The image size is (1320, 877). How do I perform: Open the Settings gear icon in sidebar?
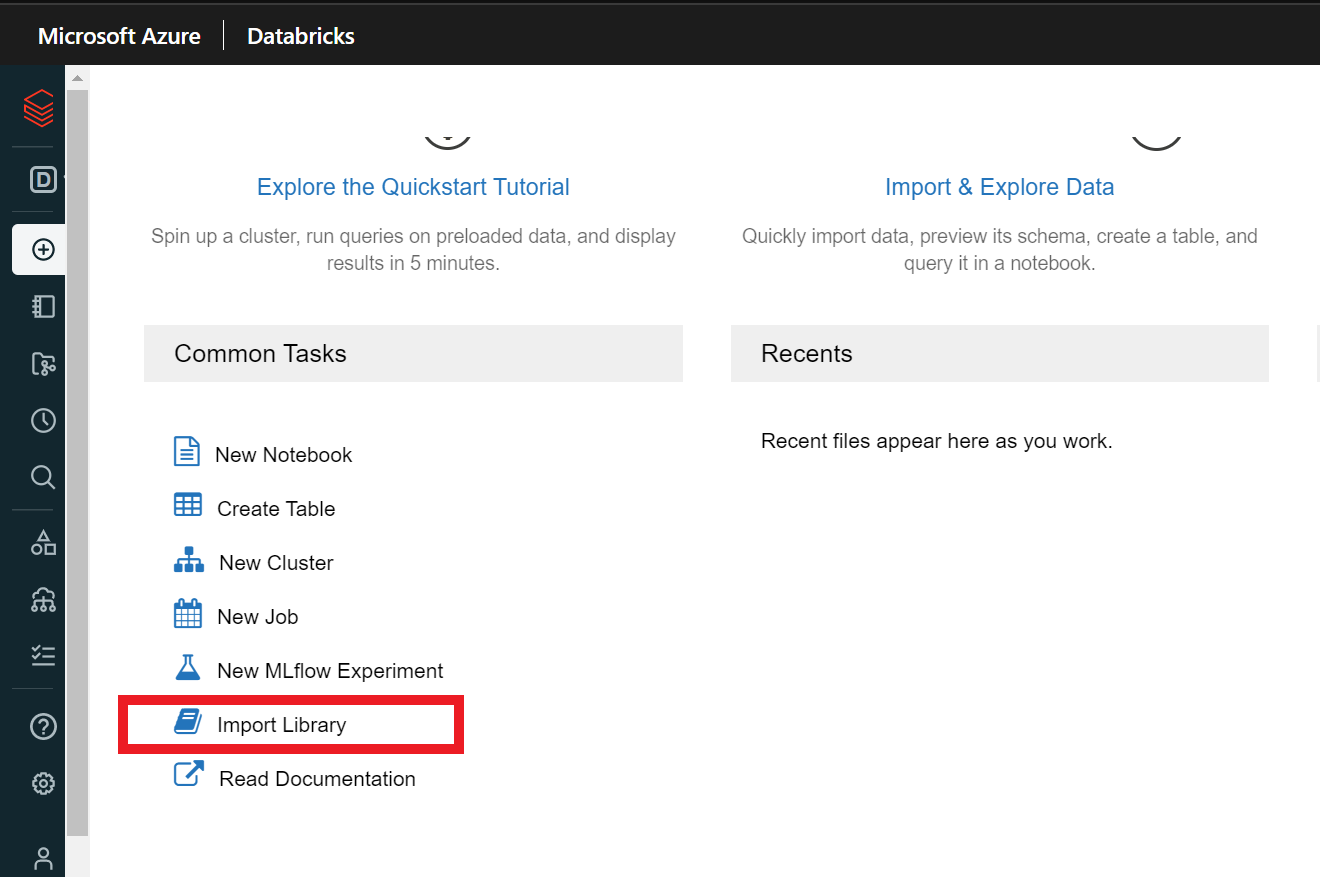coord(43,783)
